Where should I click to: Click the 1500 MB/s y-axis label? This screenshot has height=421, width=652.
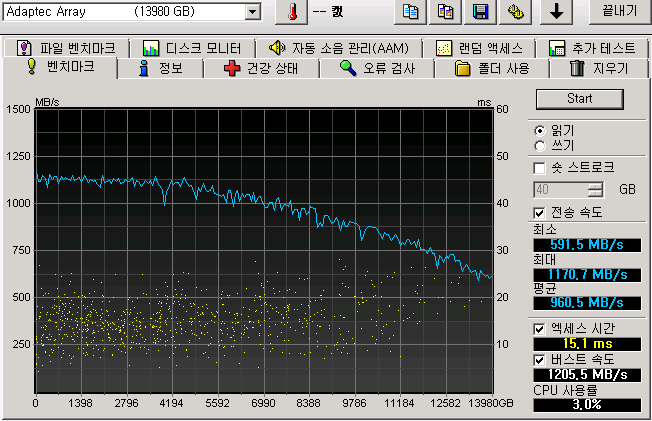[18, 109]
